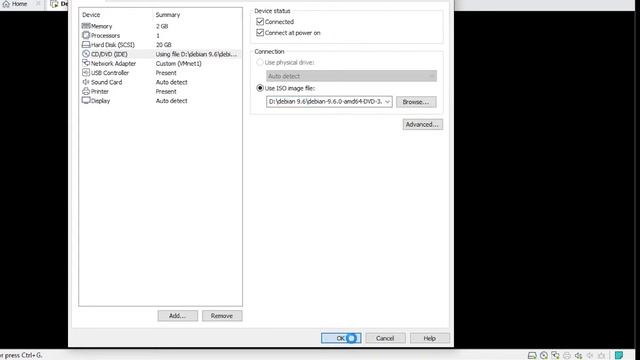Click the Home tab house icon
The height and width of the screenshot is (360, 640).
pyautogui.click(x=6, y=4)
